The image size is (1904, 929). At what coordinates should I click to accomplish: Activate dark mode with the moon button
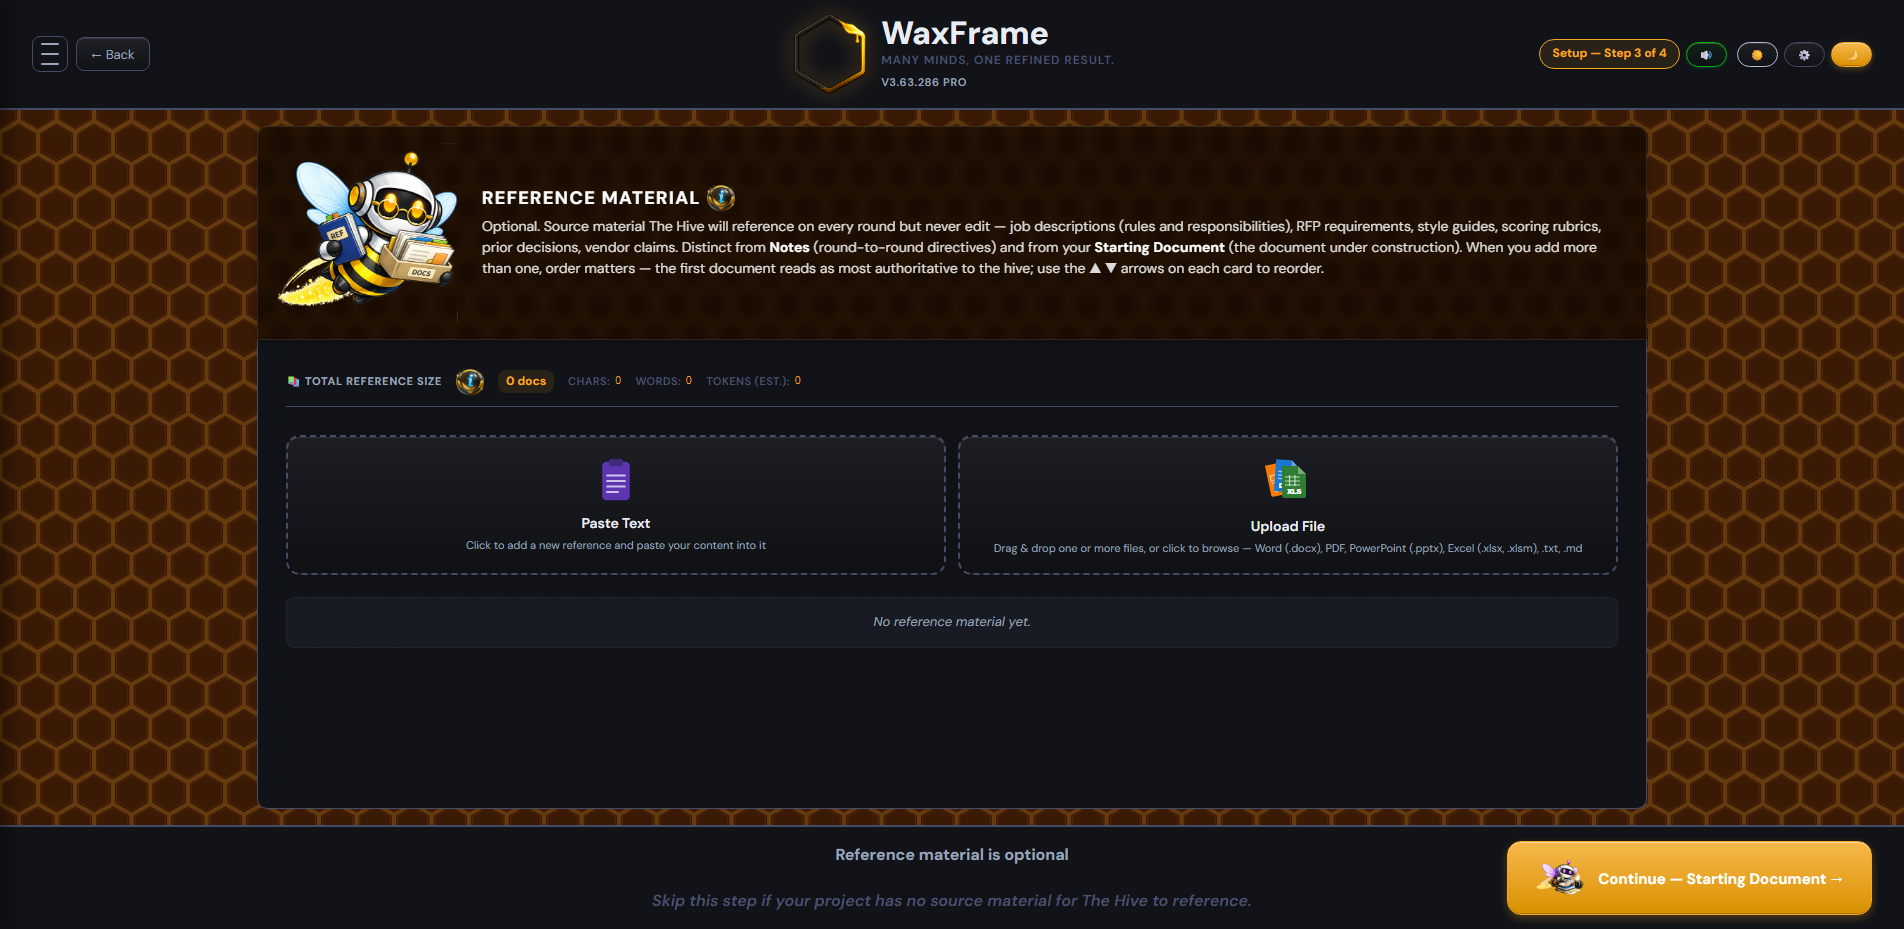click(x=1851, y=55)
